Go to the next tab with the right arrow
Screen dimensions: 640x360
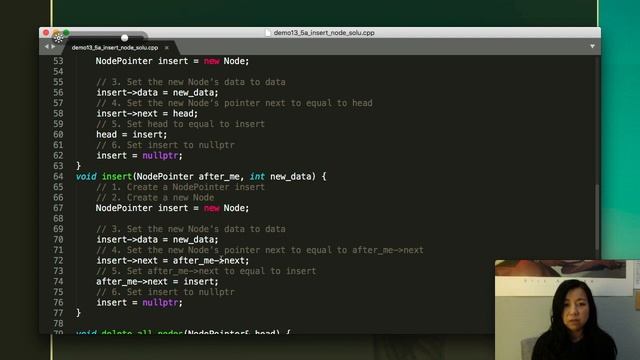tap(53, 47)
